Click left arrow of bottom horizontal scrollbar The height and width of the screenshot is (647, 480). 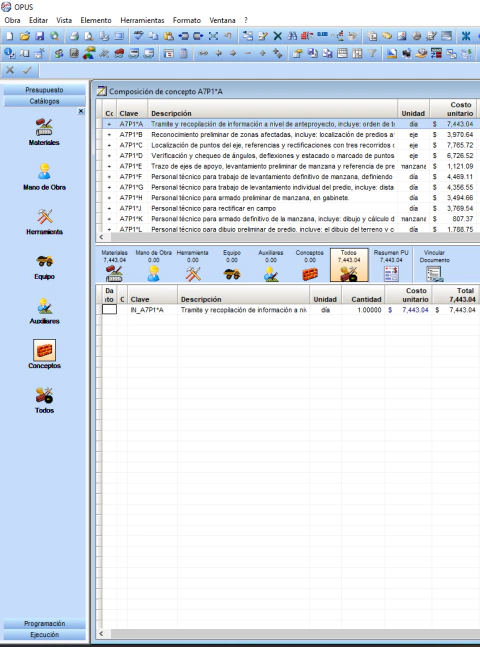coord(102,634)
